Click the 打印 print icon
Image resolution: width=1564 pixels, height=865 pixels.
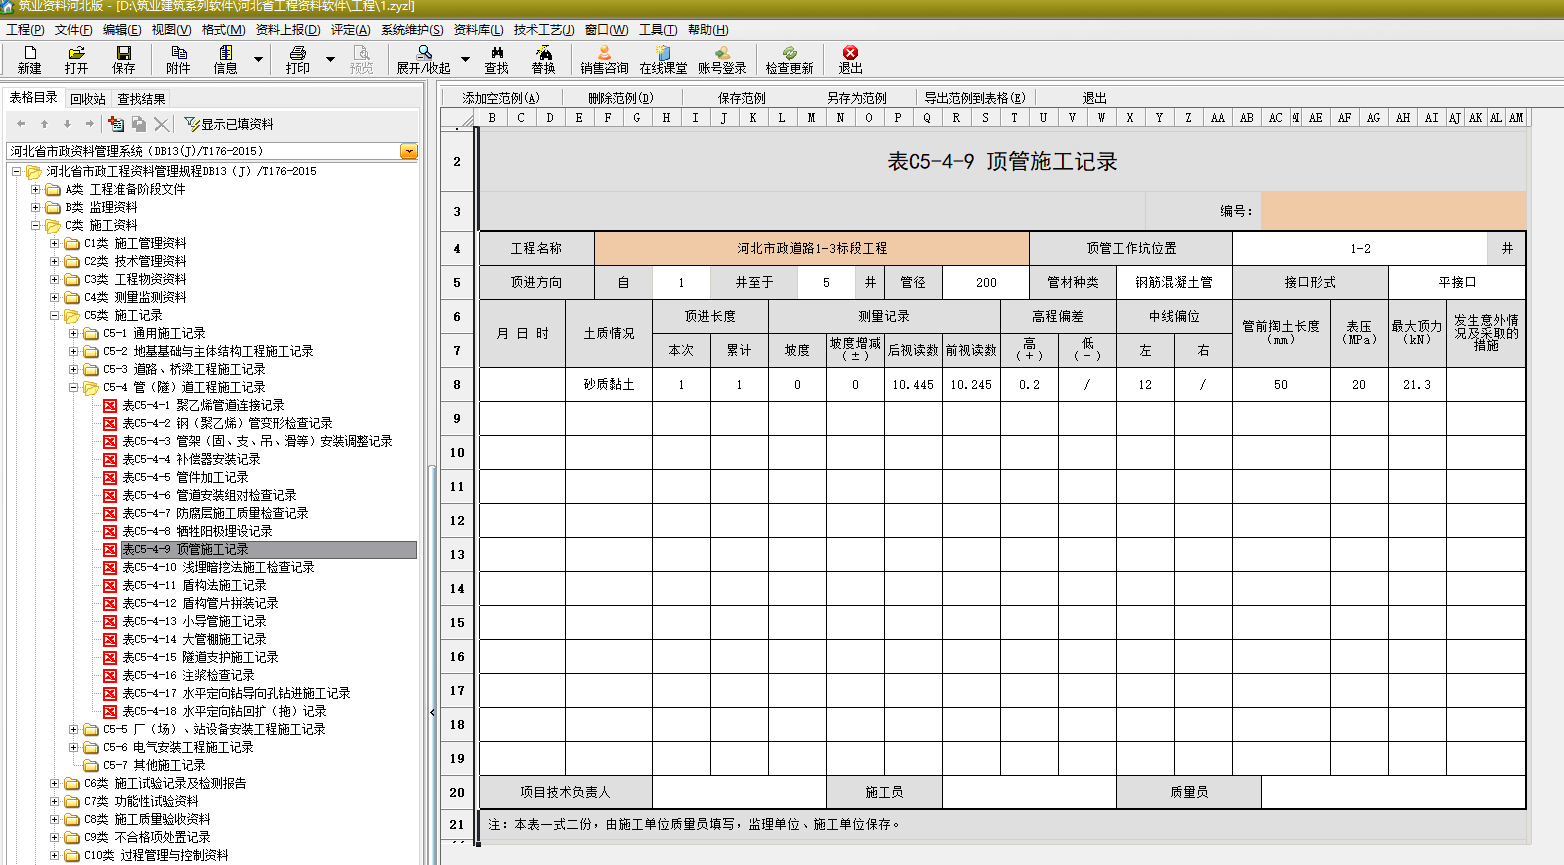click(297, 59)
